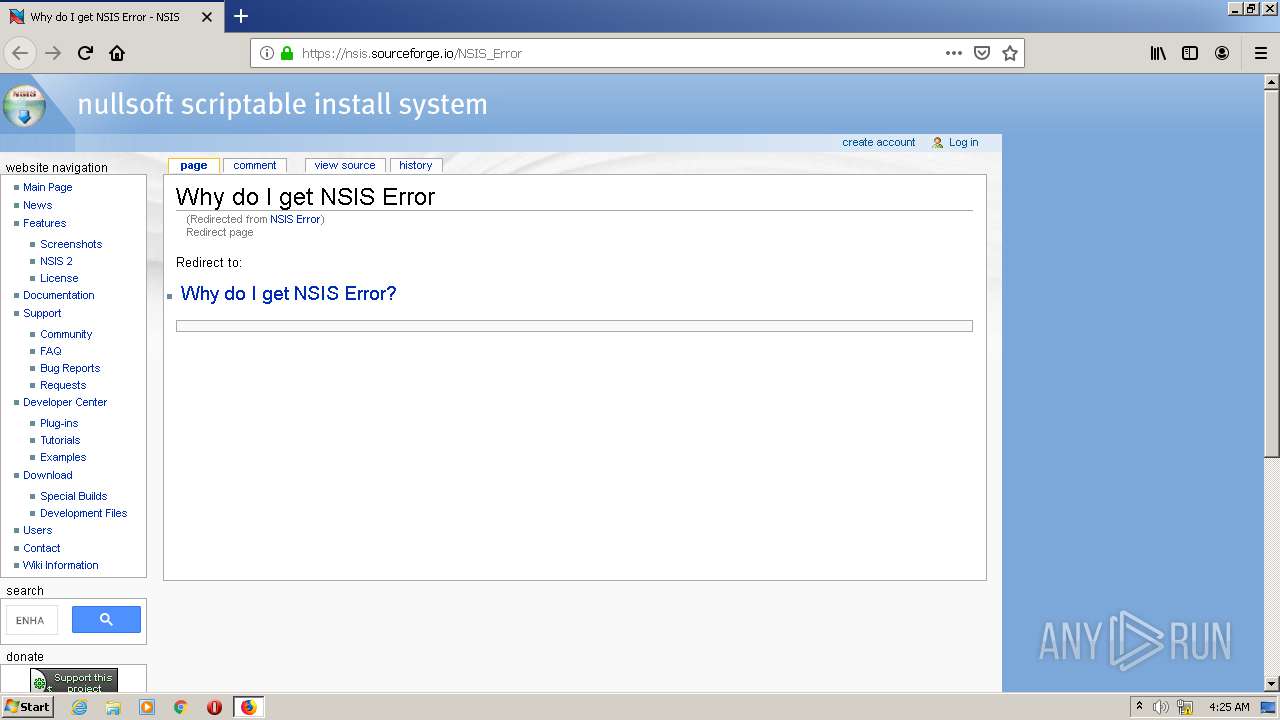Show site information icon in the address bar
1280x720 pixels.
coord(266,53)
